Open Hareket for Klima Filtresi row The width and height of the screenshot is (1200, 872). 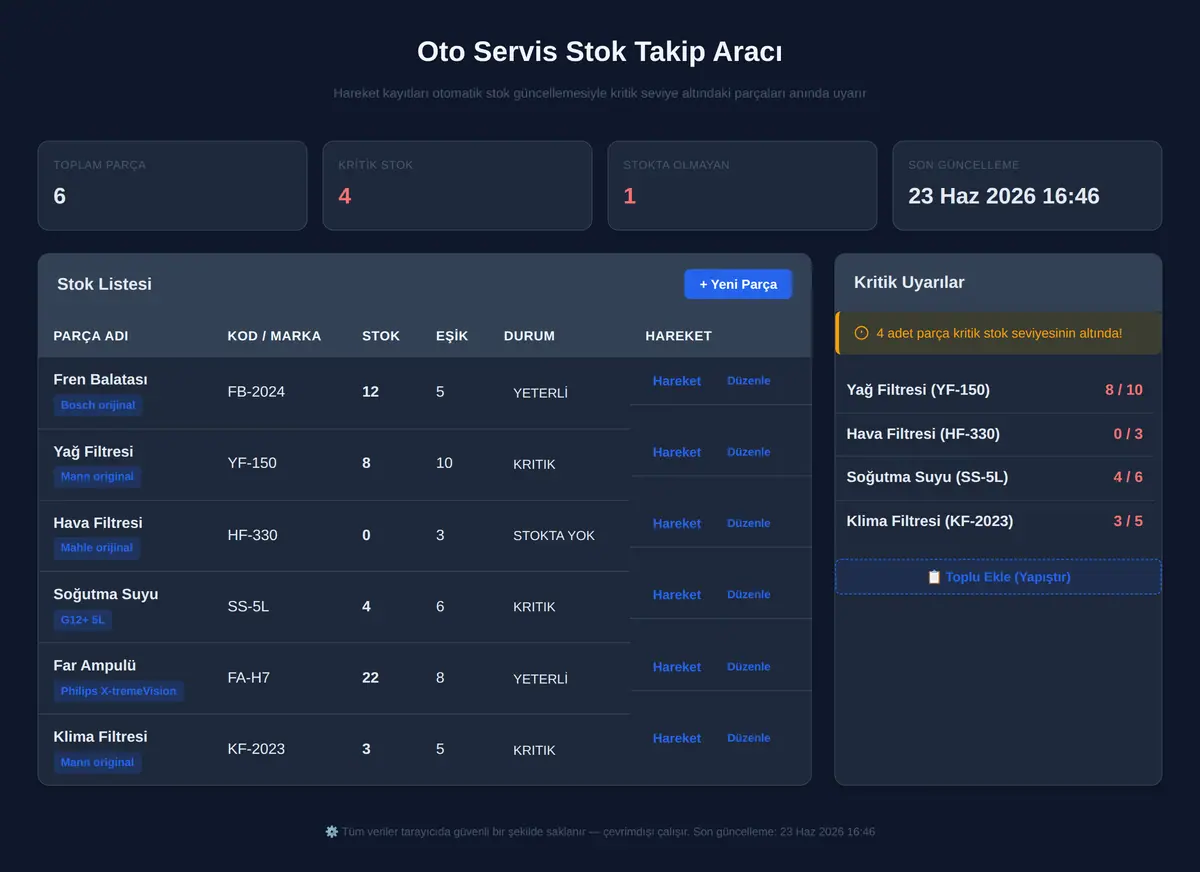677,738
